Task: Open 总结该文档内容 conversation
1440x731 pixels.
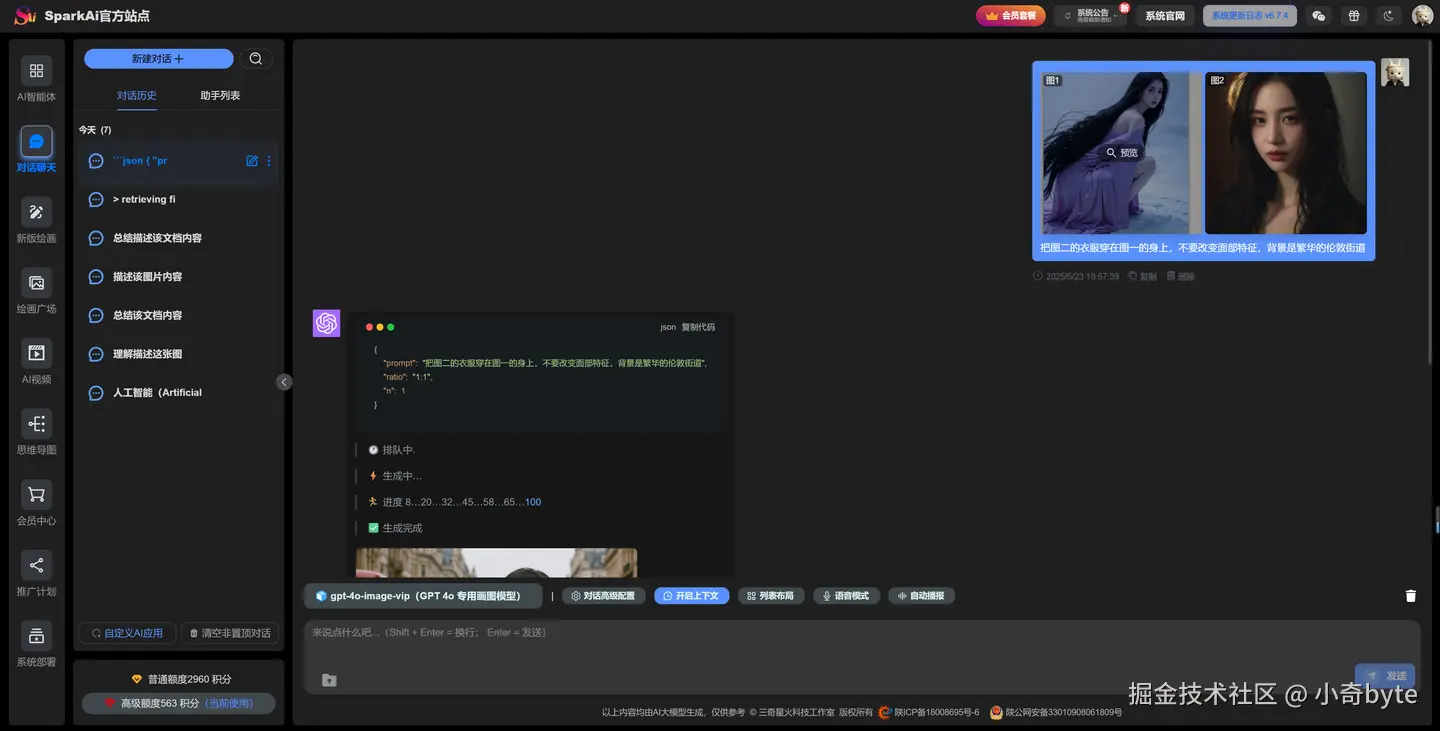Action: (x=178, y=315)
